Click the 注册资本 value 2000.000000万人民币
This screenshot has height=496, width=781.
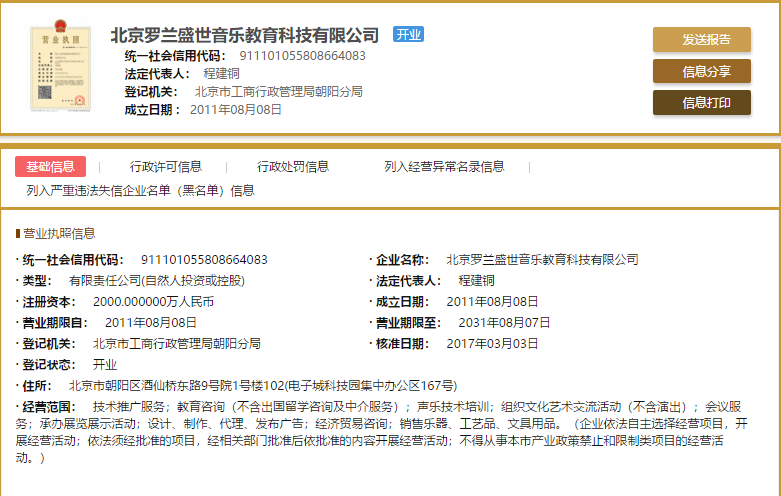click(153, 301)
